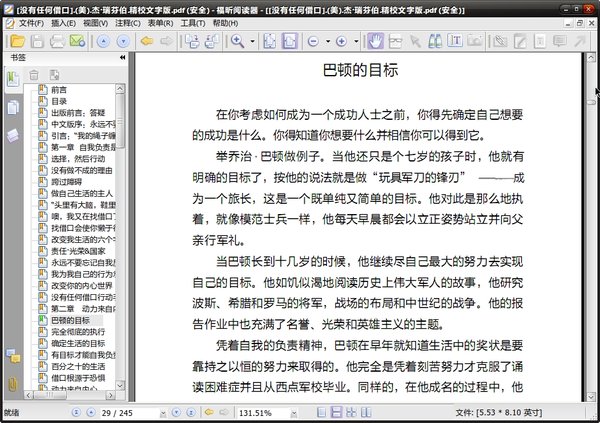Open the 插入(E) menu
The height and width of the screenshot is (423, 600).
tap(63, 23)
